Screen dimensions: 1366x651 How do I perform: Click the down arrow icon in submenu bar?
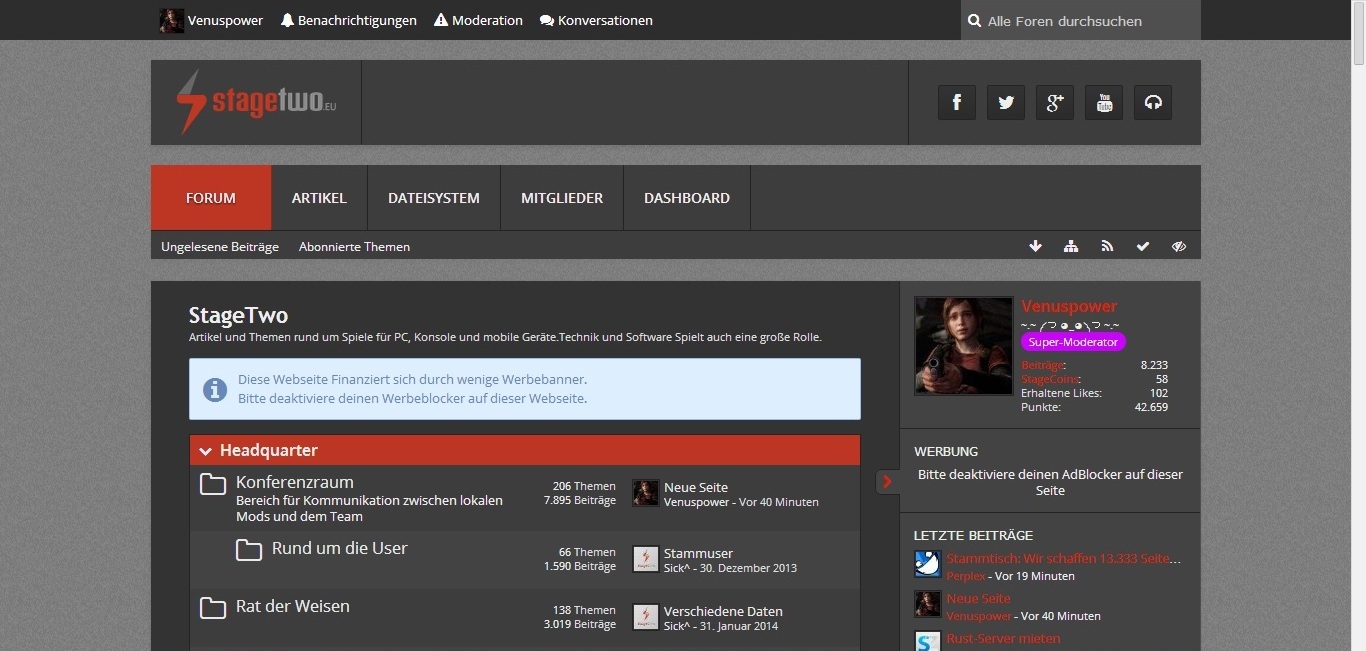pos(1035,246)
